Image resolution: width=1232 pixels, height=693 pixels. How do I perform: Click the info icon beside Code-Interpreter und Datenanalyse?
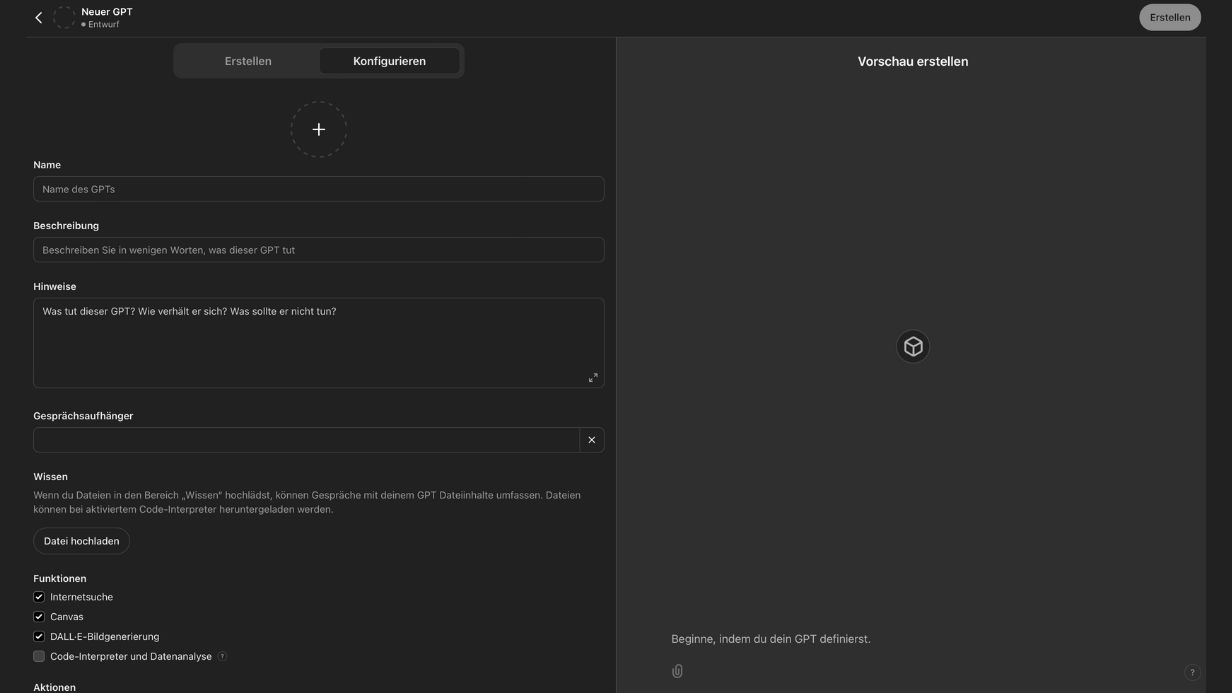[x=222, y=657]
